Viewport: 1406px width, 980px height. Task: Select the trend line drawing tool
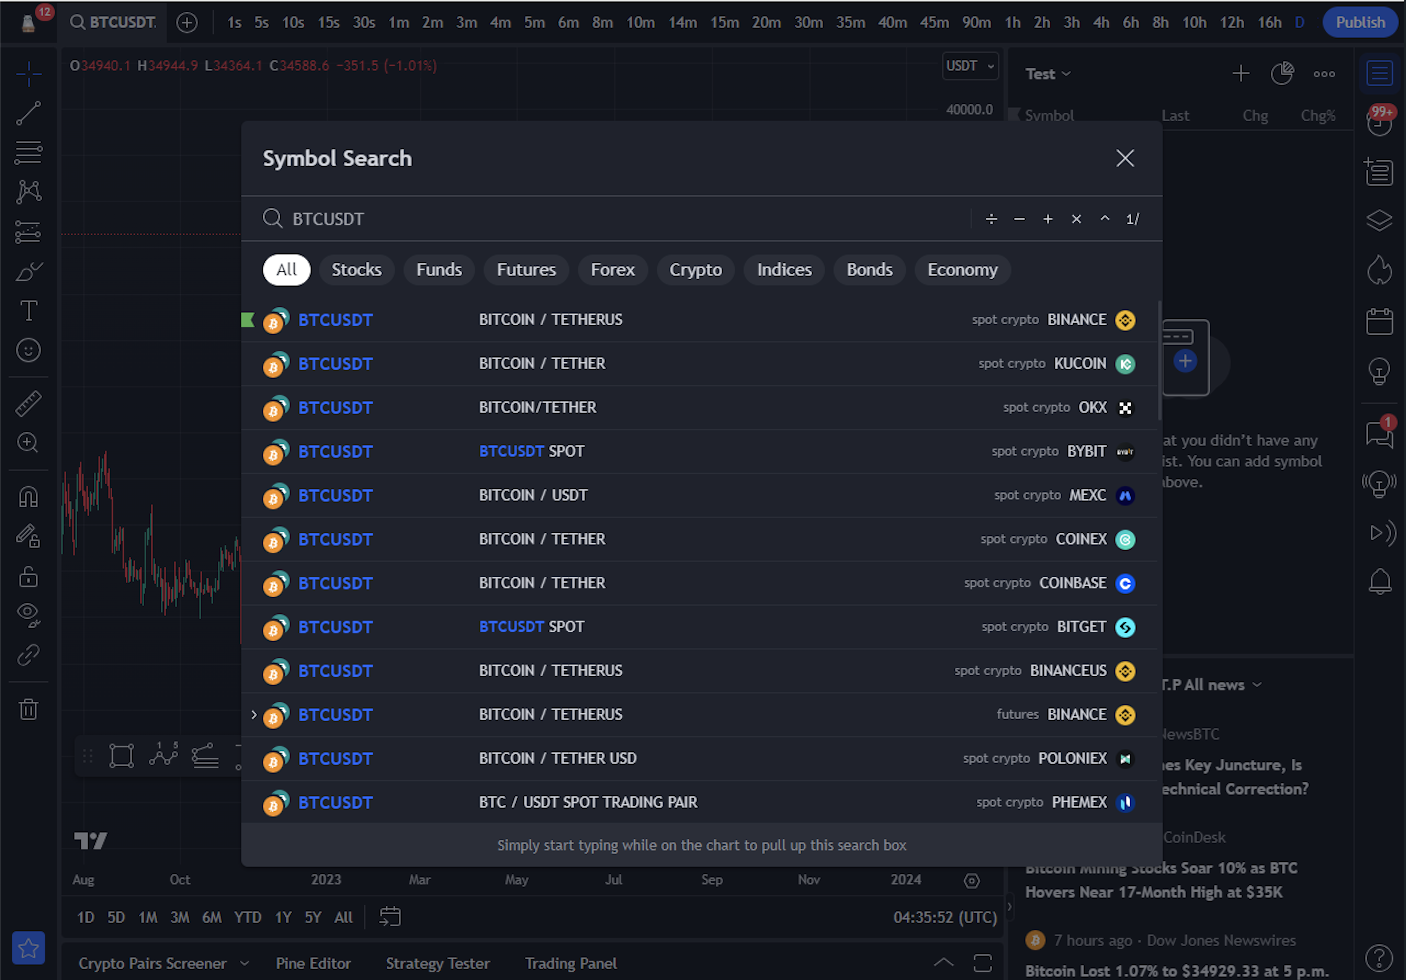click(28, 113)
